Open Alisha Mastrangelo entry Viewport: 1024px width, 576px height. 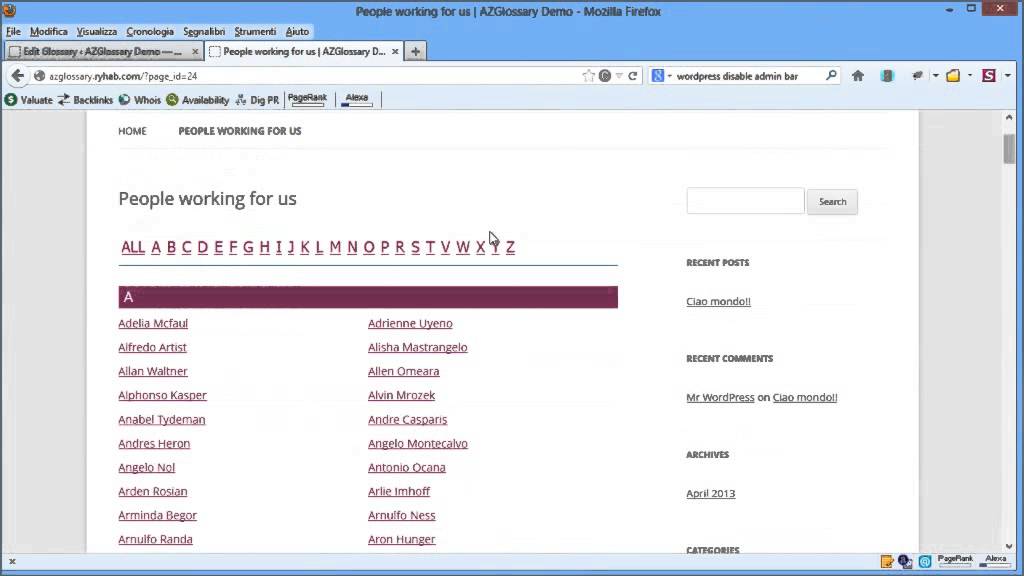click(x=417, y=347)
